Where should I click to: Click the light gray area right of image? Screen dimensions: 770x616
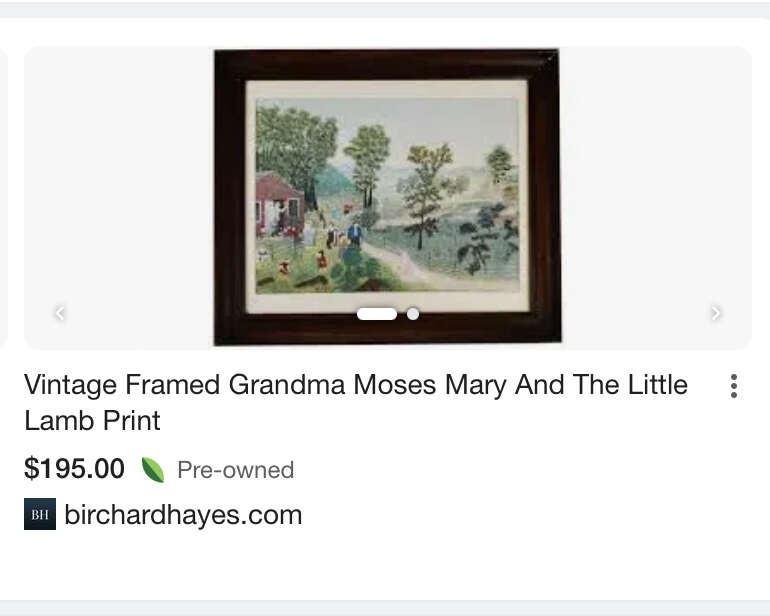click(656, 197)
